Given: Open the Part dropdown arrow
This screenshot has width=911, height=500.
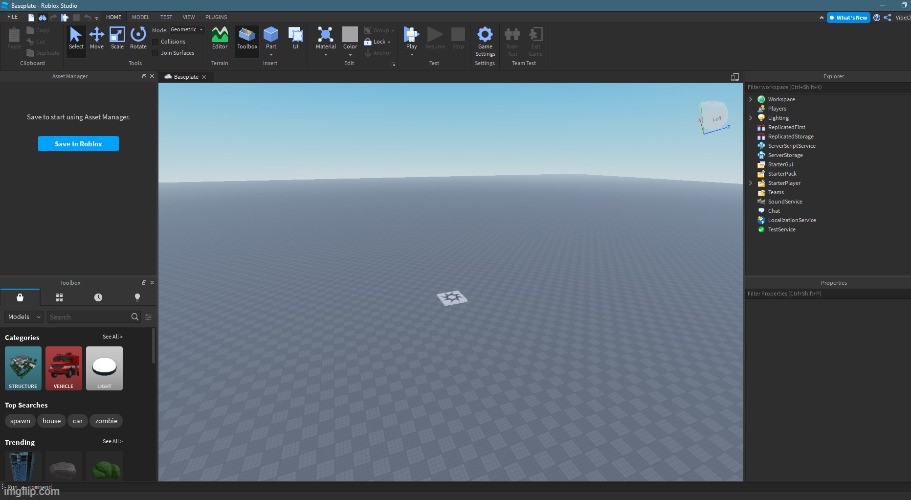Looking at the screenshot, I should 271,55.
